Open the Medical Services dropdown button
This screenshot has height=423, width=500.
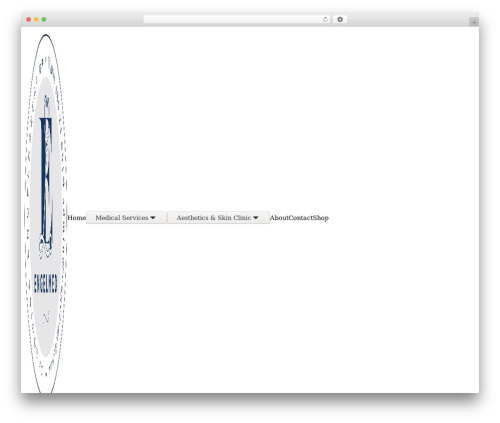tap(126, 218)
